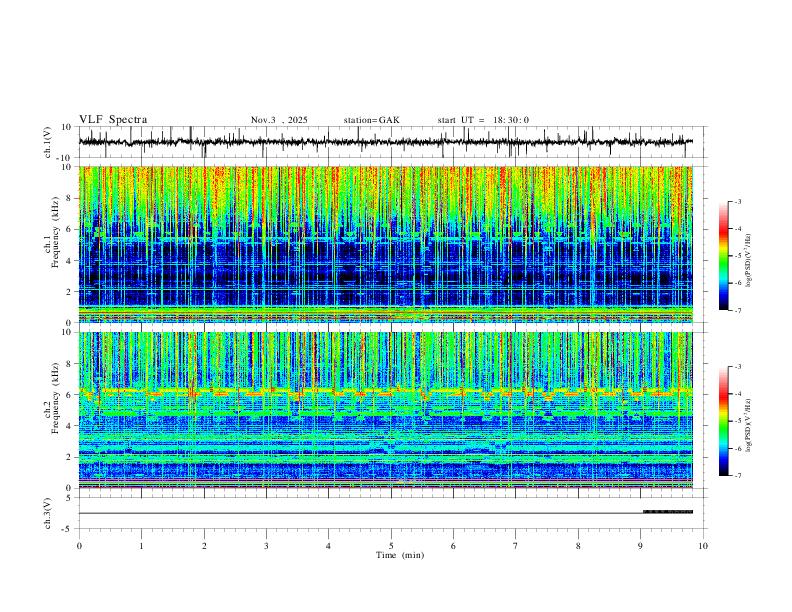Screen dimensions: 792x612
Task: Click the black ch.3 signal block near minute 9
Action: [668, 512]
